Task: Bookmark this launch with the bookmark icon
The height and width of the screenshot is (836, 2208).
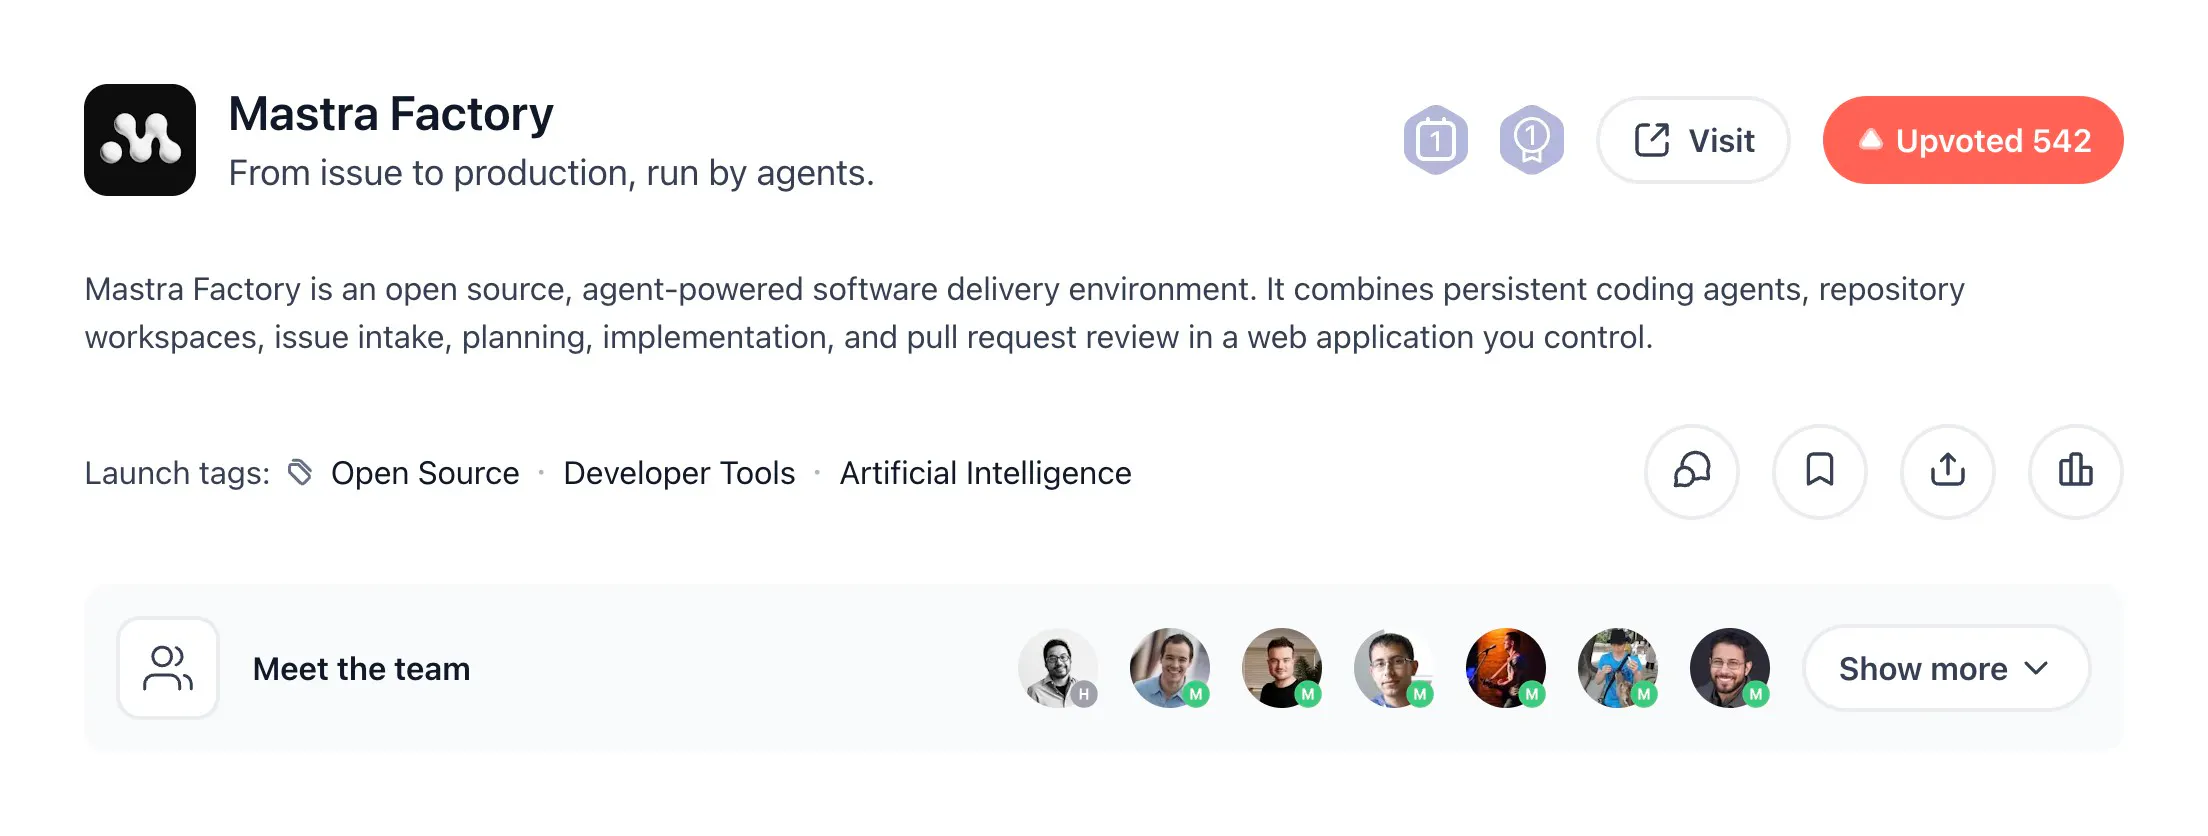Action: coord(1820,471)
